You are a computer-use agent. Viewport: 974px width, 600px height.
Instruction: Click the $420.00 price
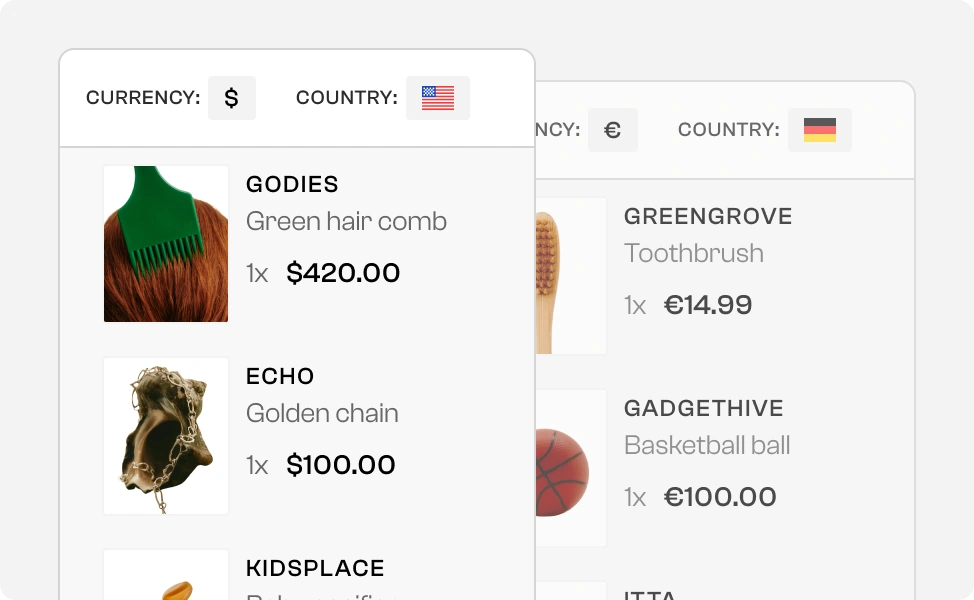tap(343, 273)
